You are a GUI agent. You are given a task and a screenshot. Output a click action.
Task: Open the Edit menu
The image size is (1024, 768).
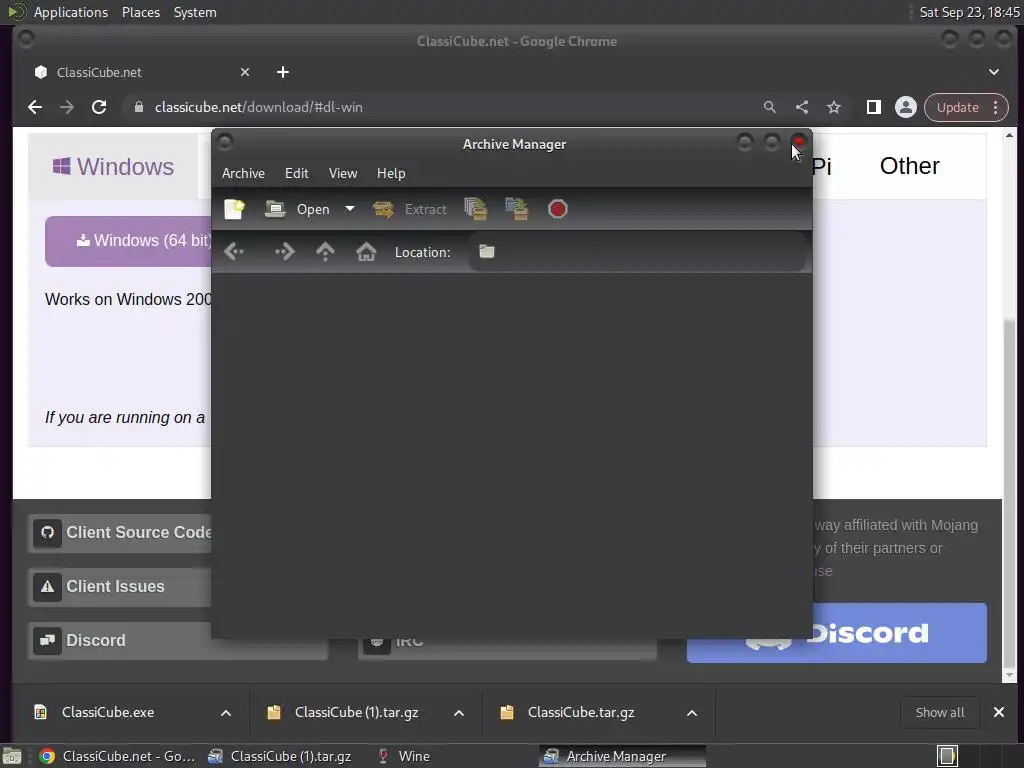[296, 173]
